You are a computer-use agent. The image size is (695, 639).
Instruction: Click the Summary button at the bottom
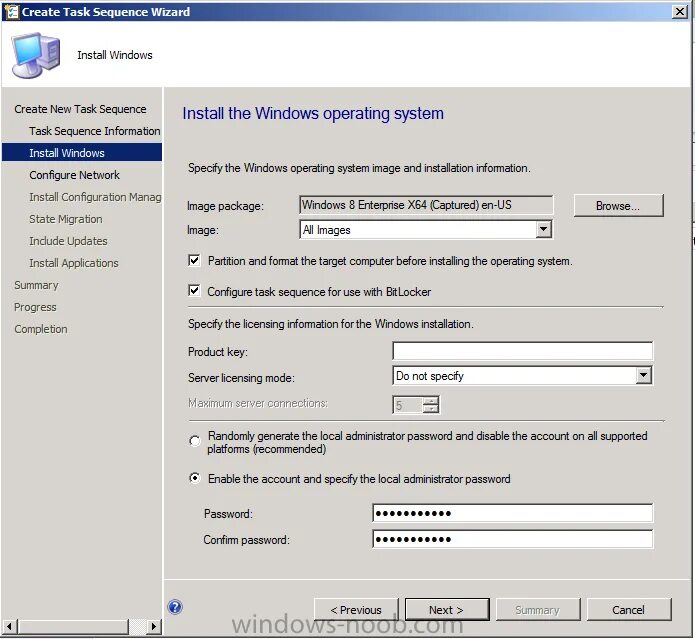(538, 610)
